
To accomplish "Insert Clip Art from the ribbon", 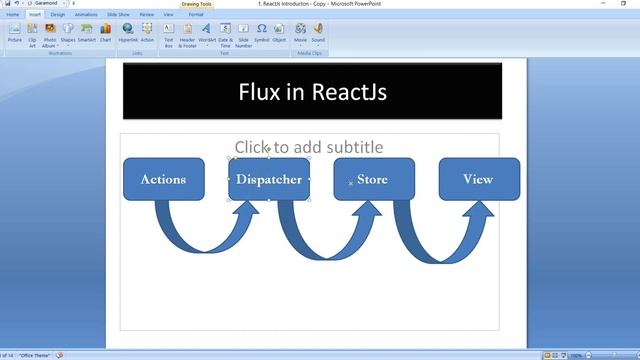I will 32,35.
